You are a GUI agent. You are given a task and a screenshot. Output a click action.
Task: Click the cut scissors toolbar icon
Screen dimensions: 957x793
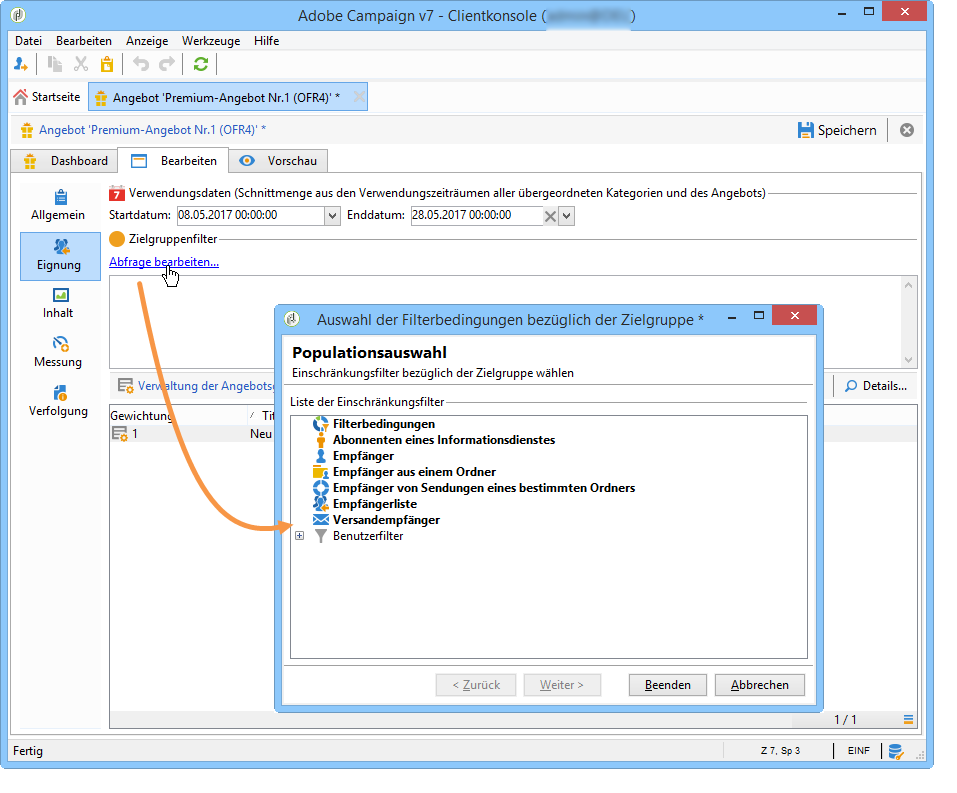81,64
